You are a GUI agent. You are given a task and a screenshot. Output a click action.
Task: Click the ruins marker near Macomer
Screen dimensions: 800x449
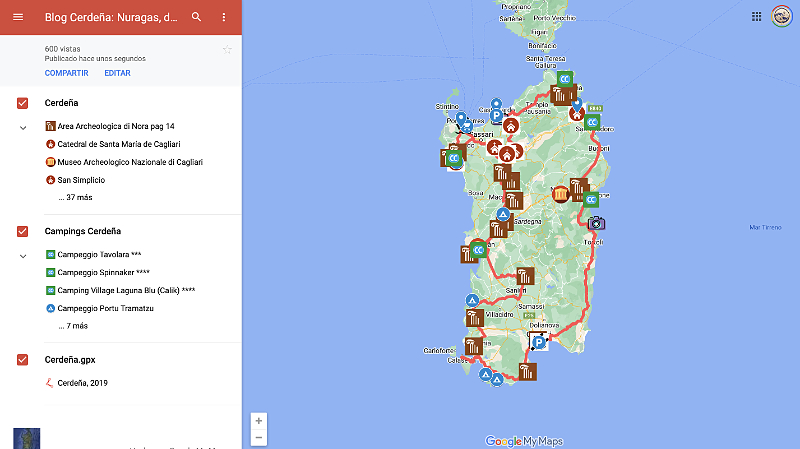[x=514, y=201]
